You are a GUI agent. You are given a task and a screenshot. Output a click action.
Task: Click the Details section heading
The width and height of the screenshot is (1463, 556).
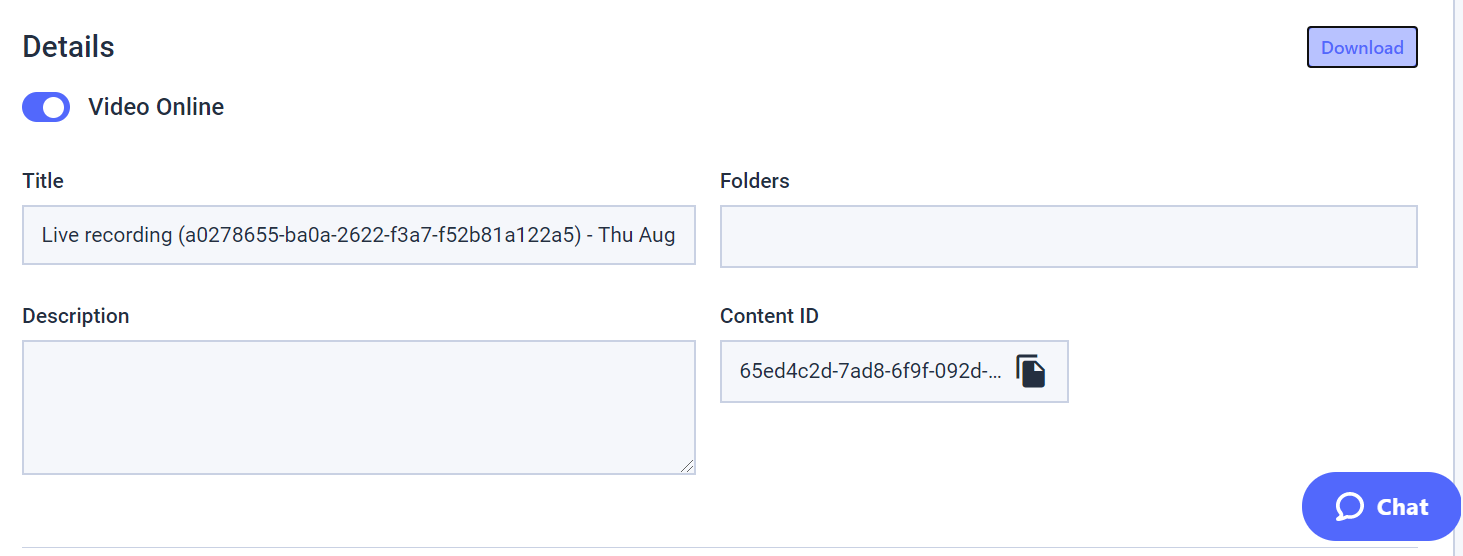click(68, 47)
